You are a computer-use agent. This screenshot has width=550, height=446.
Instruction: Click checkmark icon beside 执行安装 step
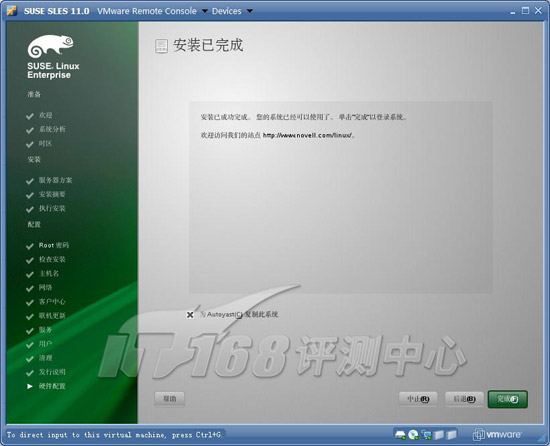[30, 209]
